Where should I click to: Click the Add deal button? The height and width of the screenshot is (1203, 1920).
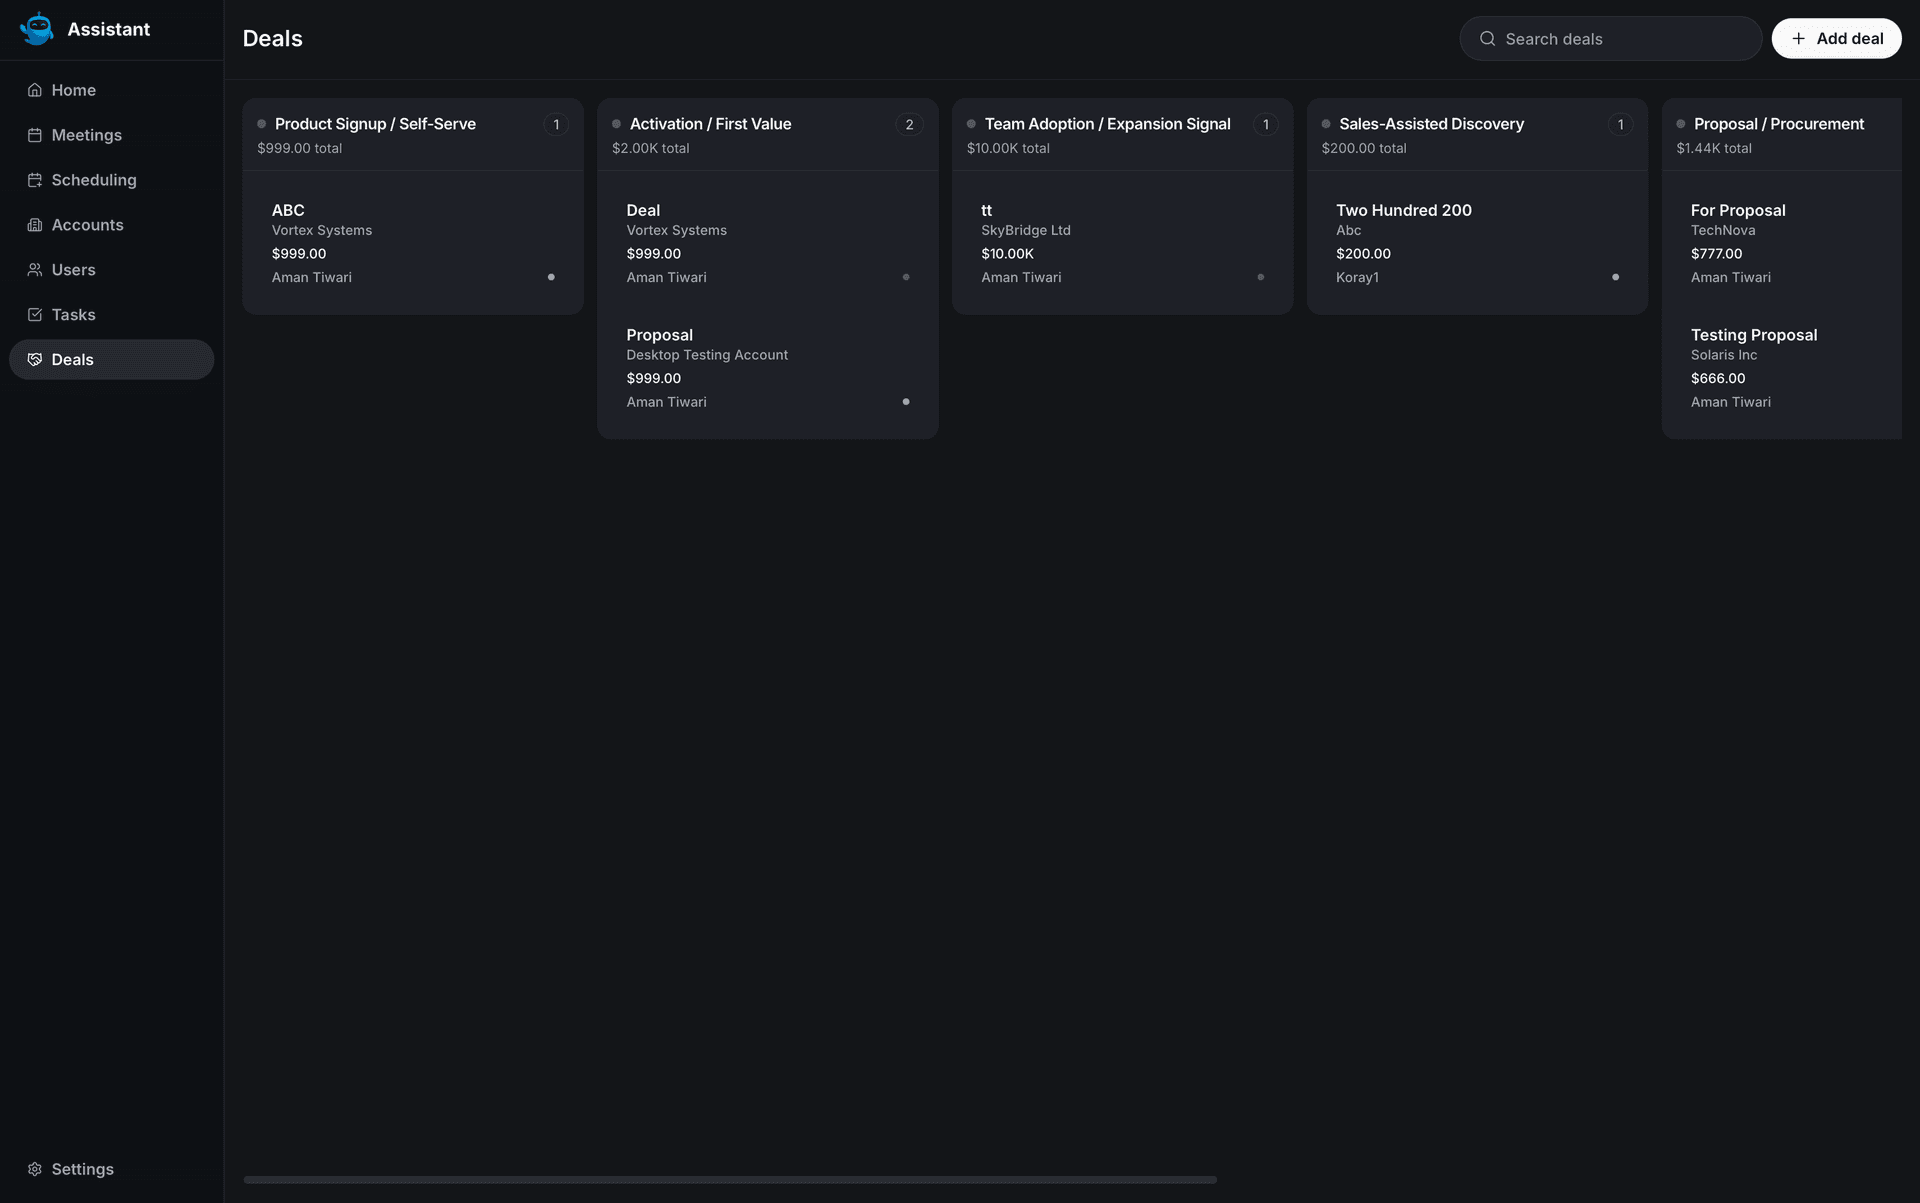[1837, 39]
